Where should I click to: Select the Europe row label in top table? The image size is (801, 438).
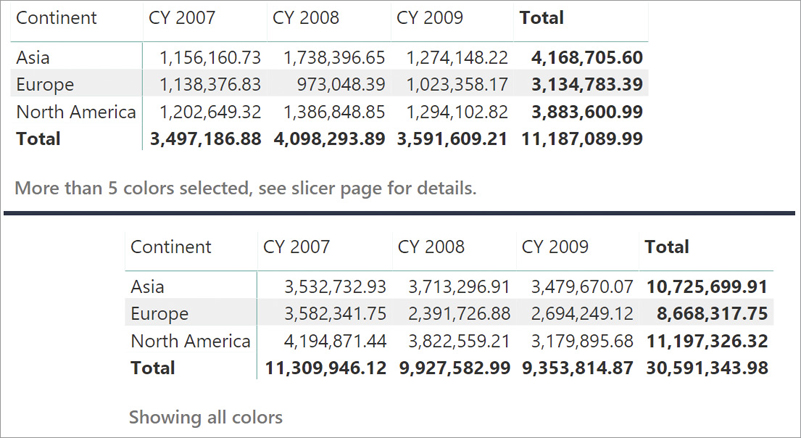(45, 84)
